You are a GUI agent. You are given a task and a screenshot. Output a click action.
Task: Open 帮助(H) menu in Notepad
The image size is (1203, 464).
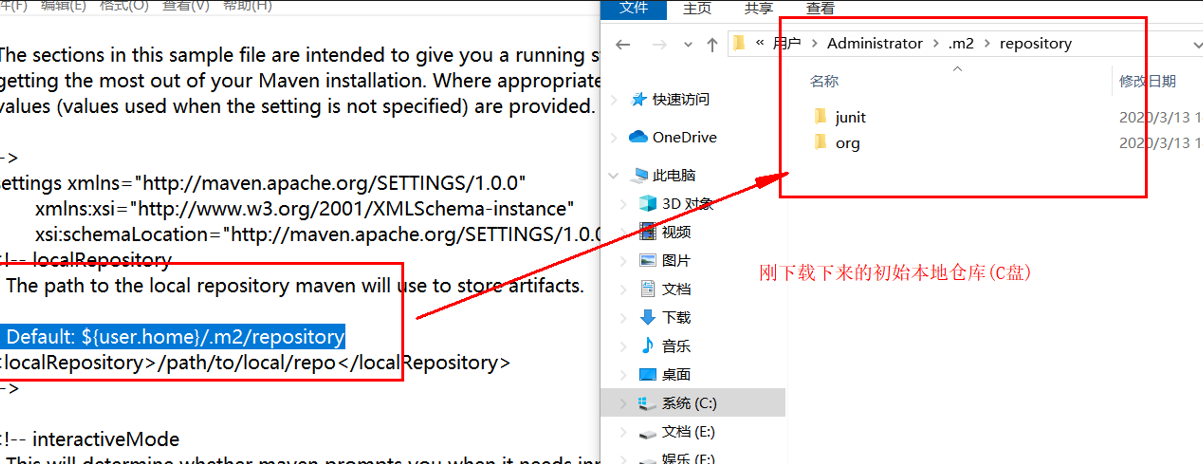click(246, 6)
